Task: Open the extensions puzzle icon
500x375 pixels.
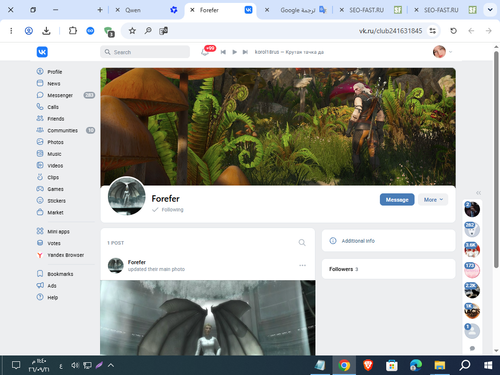Action: click(x=72, y=31)
